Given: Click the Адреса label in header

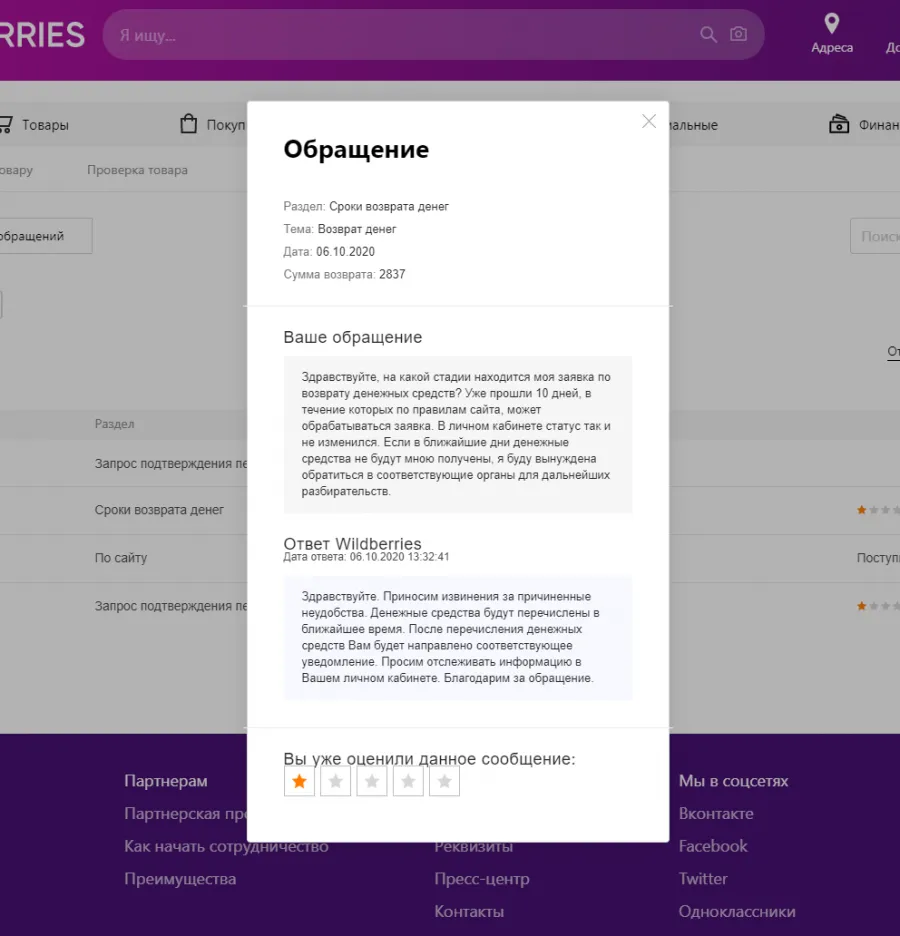Looking at the screenshot, I should coord(832,48).
